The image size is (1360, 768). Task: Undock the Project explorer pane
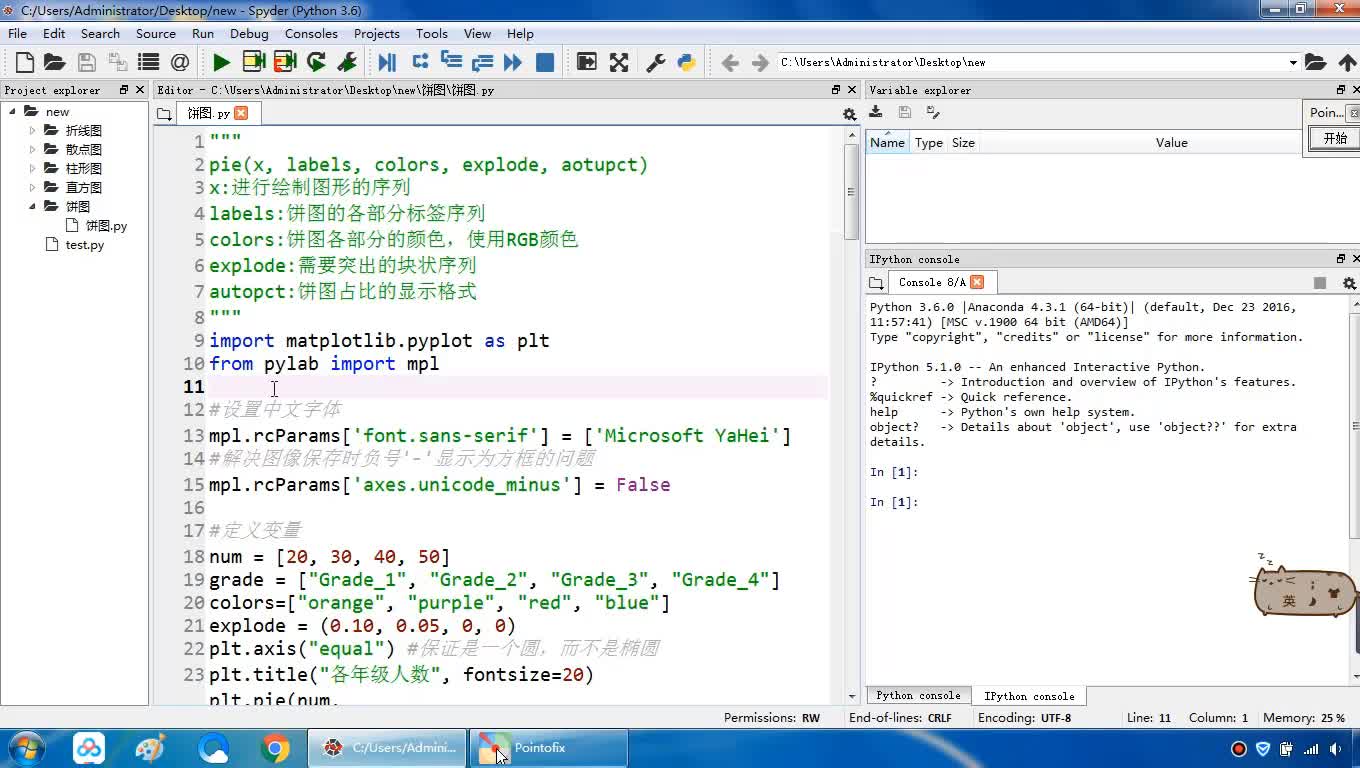[124, 90]
